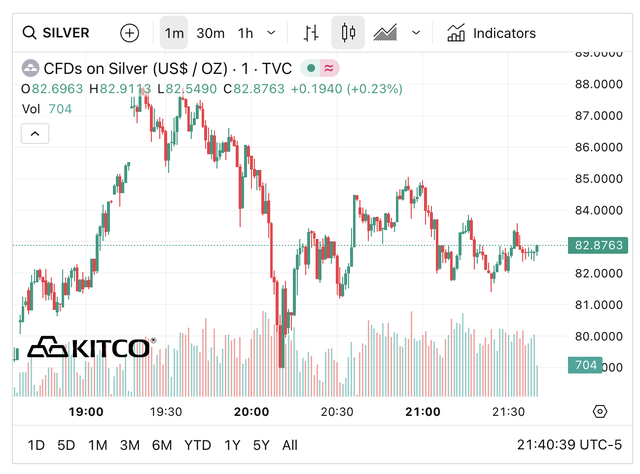Click the silver symbol logo icon
Image resolution: width=640 pixels, height=474 pixels.
30,70
